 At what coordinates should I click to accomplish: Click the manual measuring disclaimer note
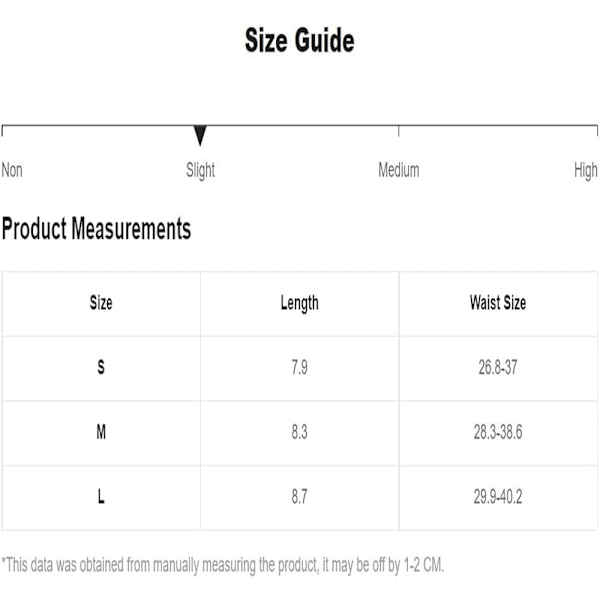[x=223, y=565]
